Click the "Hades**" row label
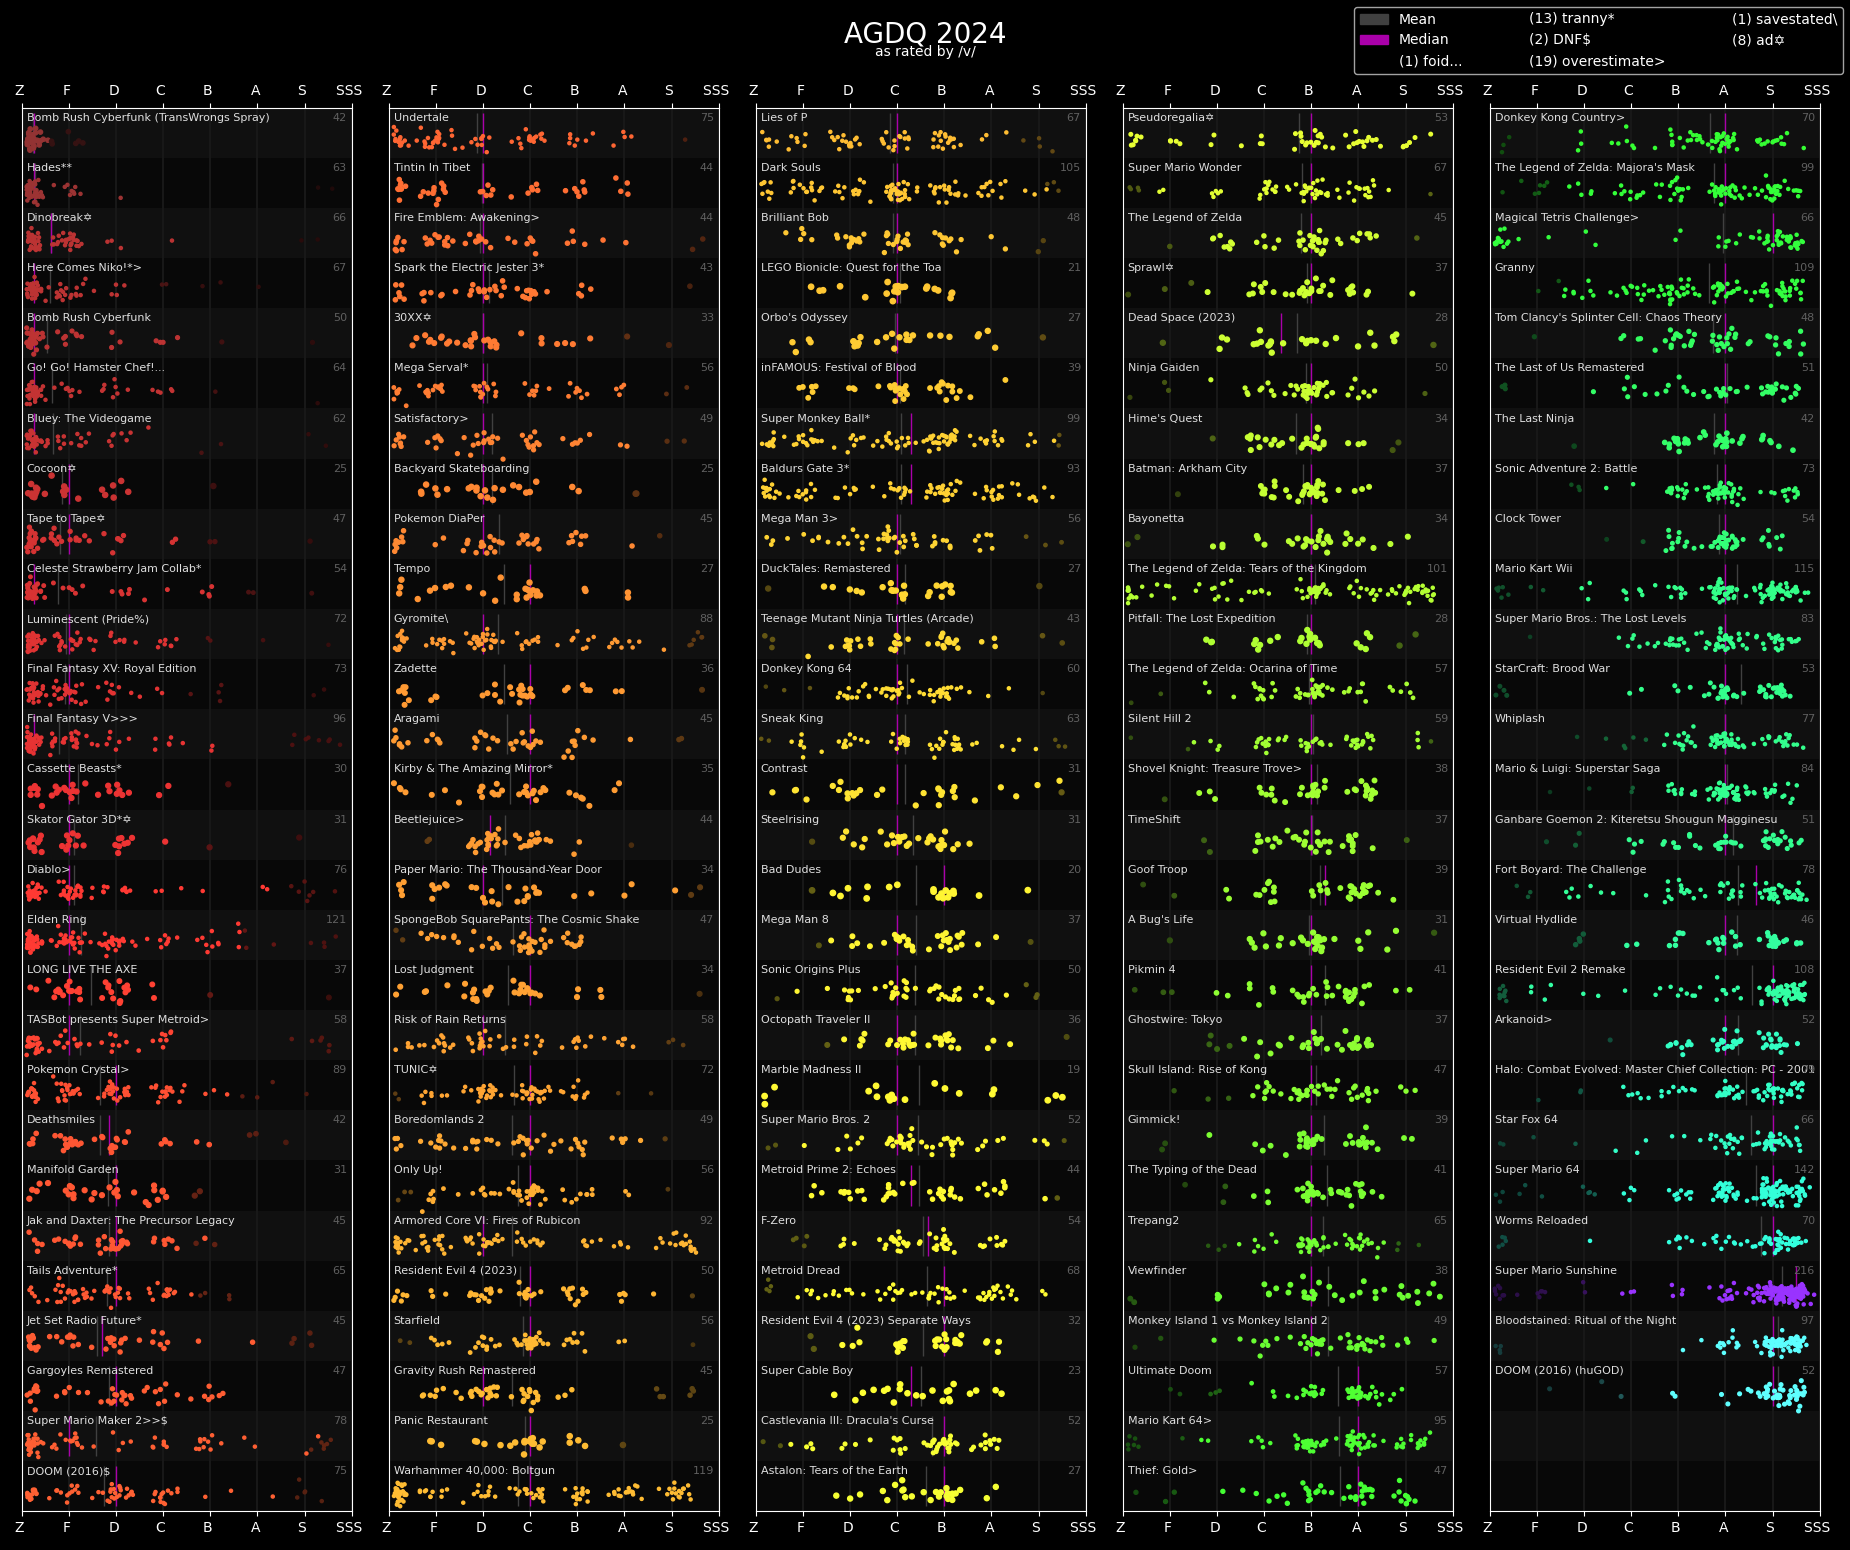This screenshot has height=1550, width=1850. 49,168
